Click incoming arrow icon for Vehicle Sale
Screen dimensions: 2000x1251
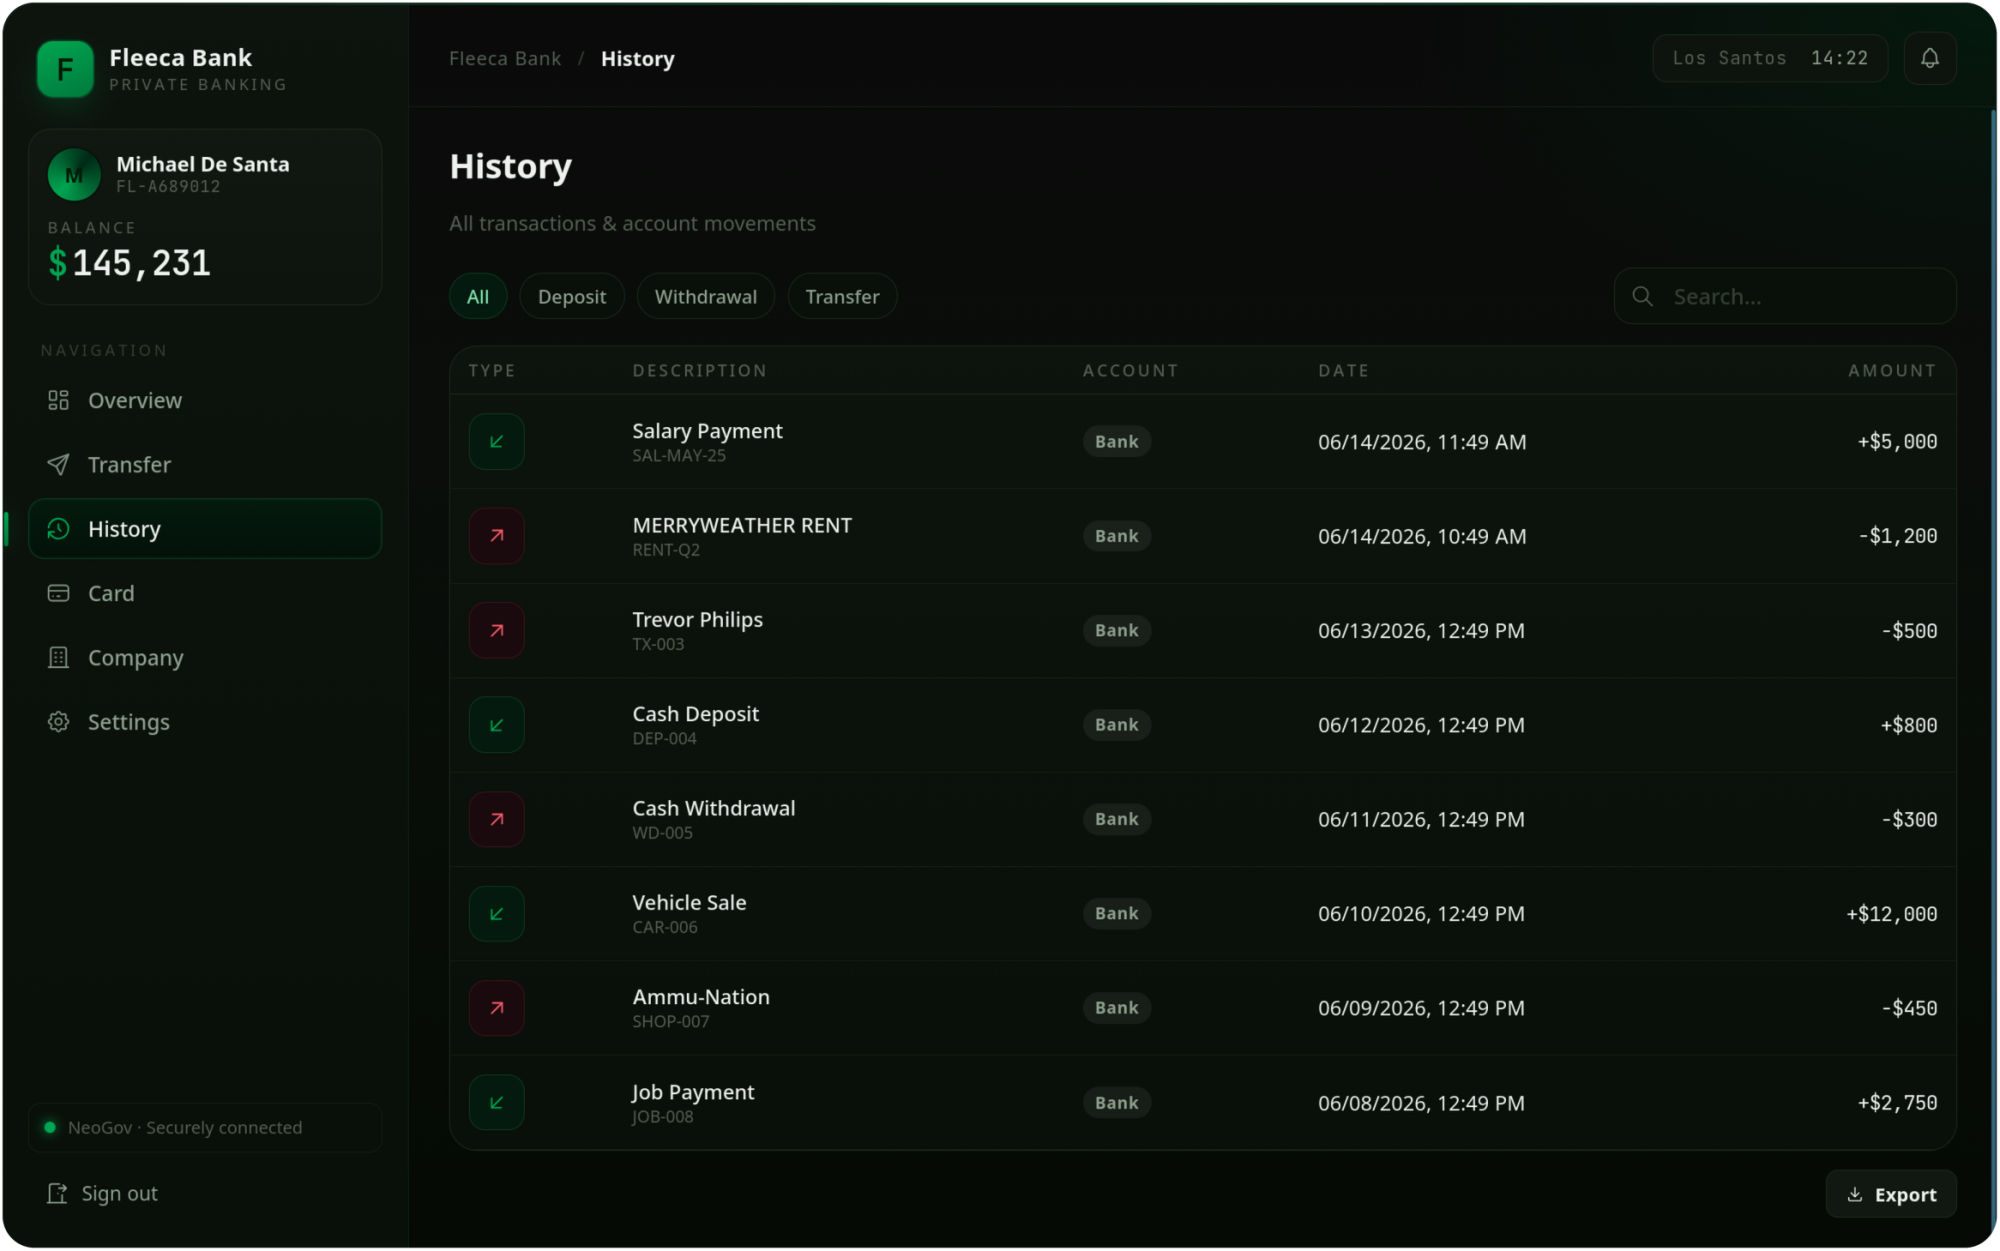point(496,914)
